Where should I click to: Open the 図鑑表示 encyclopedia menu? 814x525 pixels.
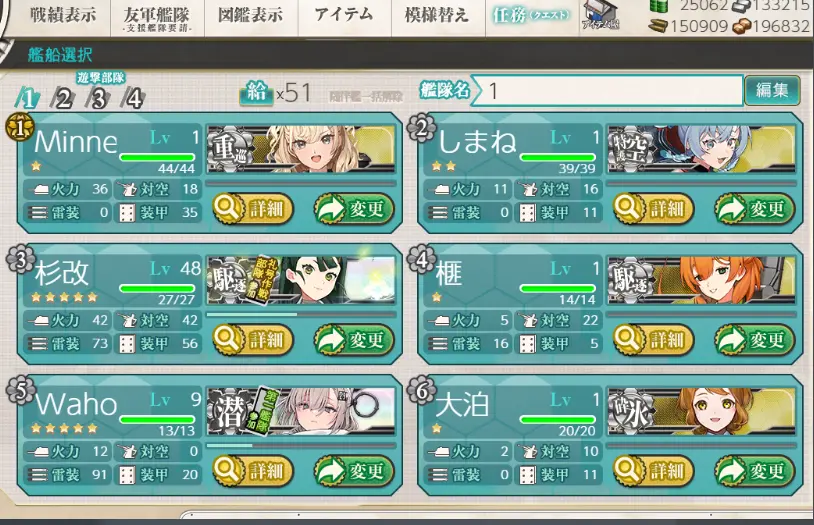coord(251,16)
